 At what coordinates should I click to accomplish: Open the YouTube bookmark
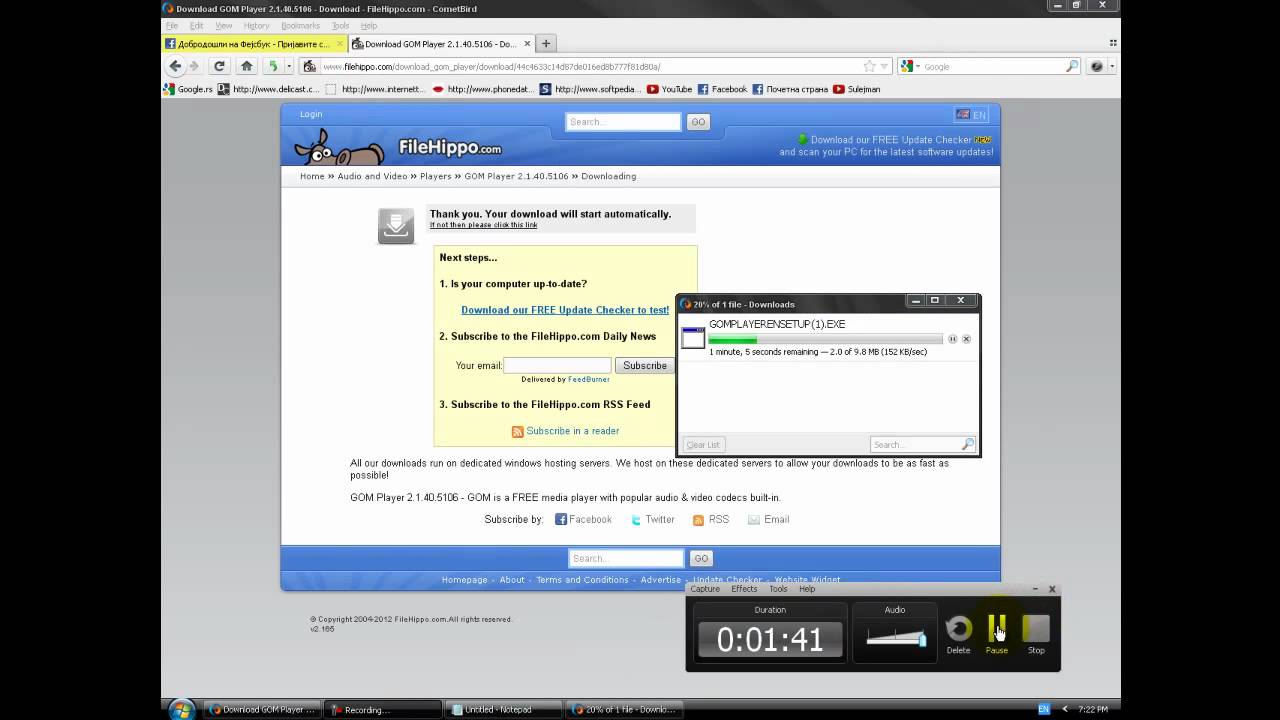(x=669, y=89)
